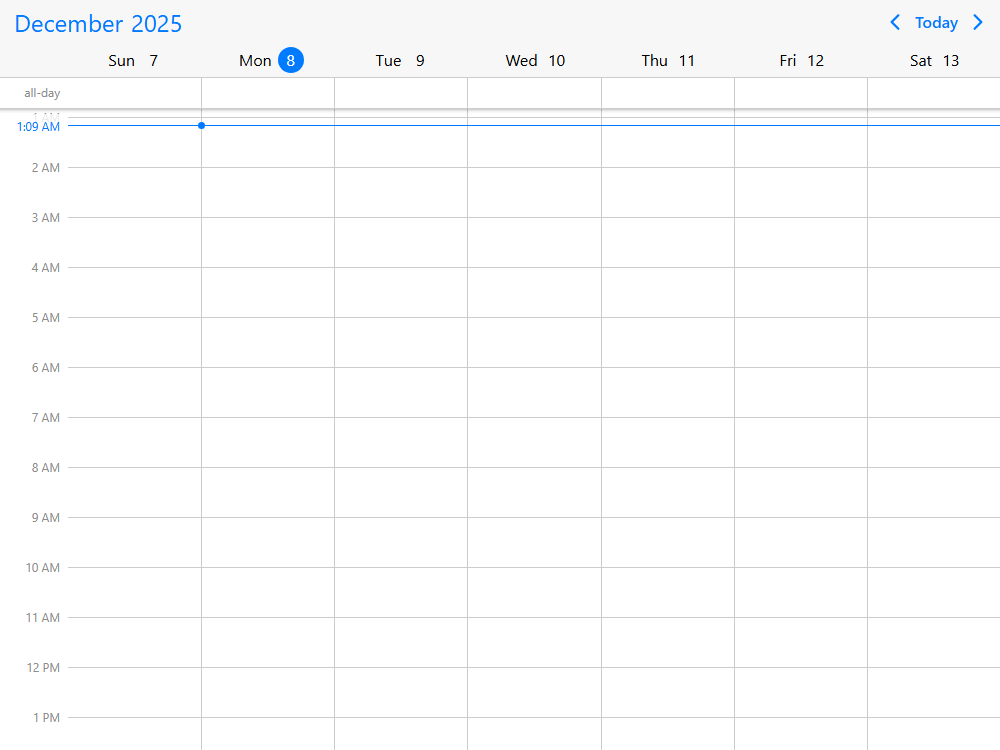Click the 9 AM slot on Tuesday
Image resolution: width=1000 pixels, height=750 pixels.
(400, 542)
